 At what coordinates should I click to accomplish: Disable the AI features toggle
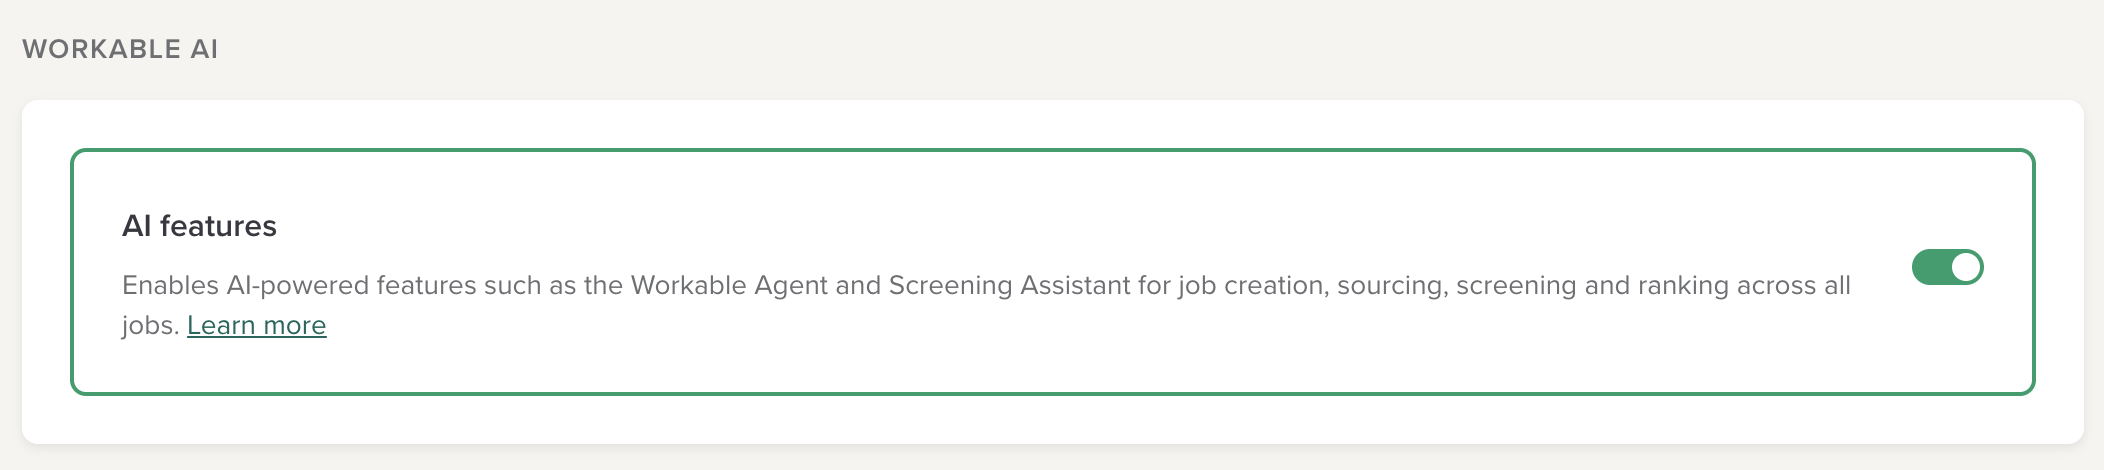[x=1947, y=267]
